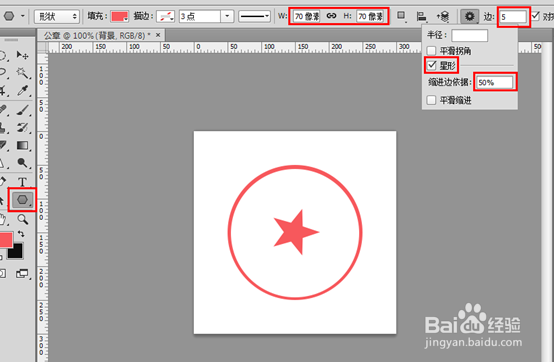The image size is (554, 362).
Task: Select the Magic Wand tool
Action: click(x=23, y=73)
